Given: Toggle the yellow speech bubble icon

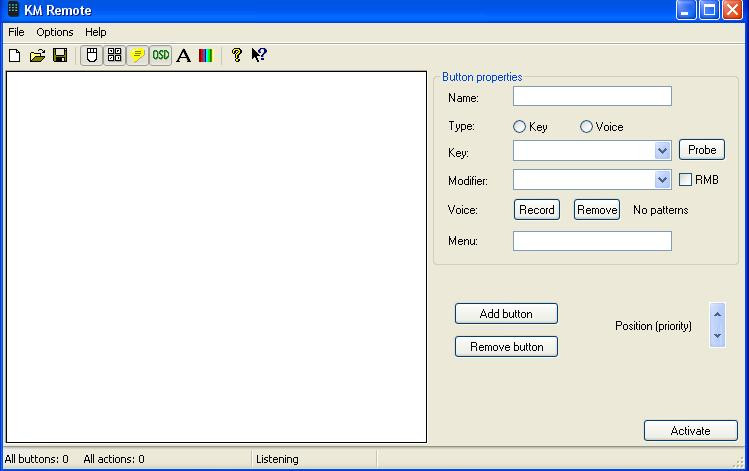Looking at the screenshot, I should point(138,55).
